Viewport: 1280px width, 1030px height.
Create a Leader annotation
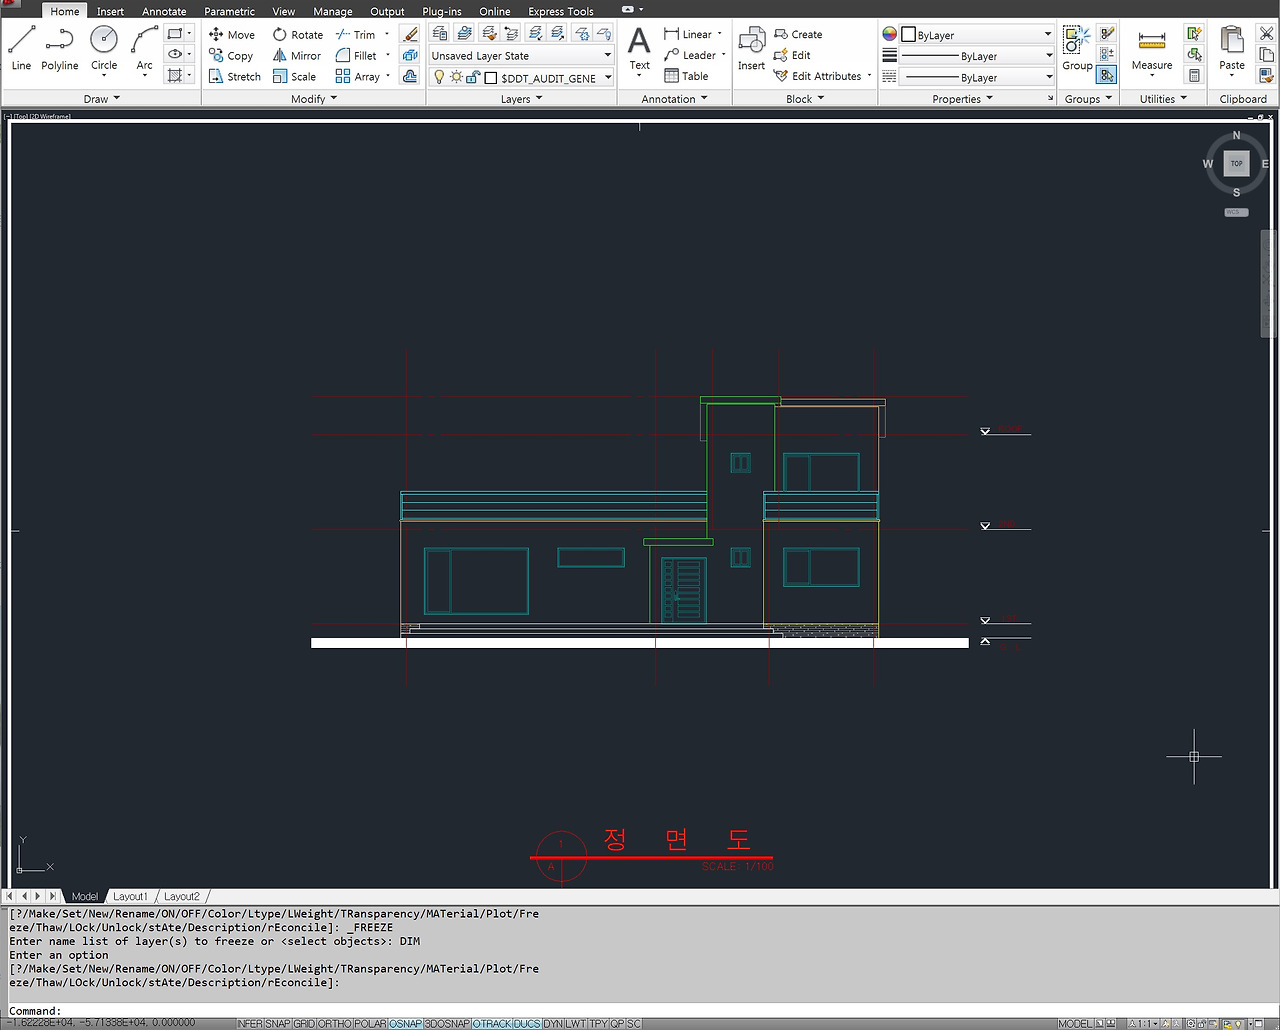click(690, 56)
